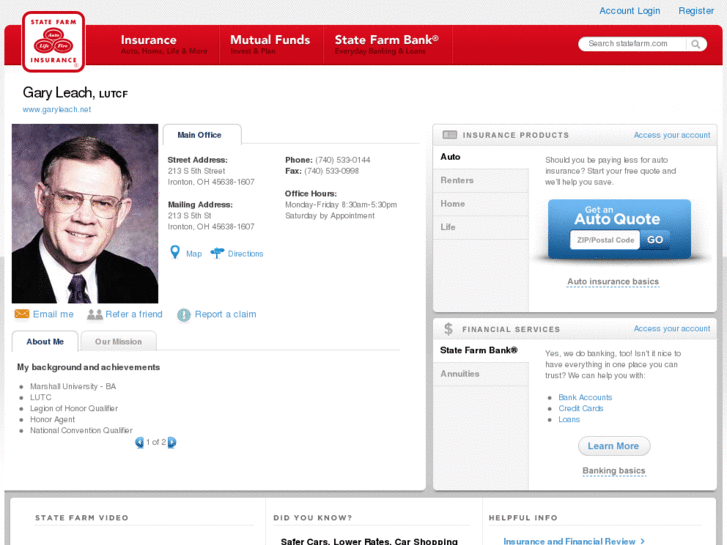Open the www.garyleach.net website link
This screenshot has height=545, width=727.
tap(57, 109)
